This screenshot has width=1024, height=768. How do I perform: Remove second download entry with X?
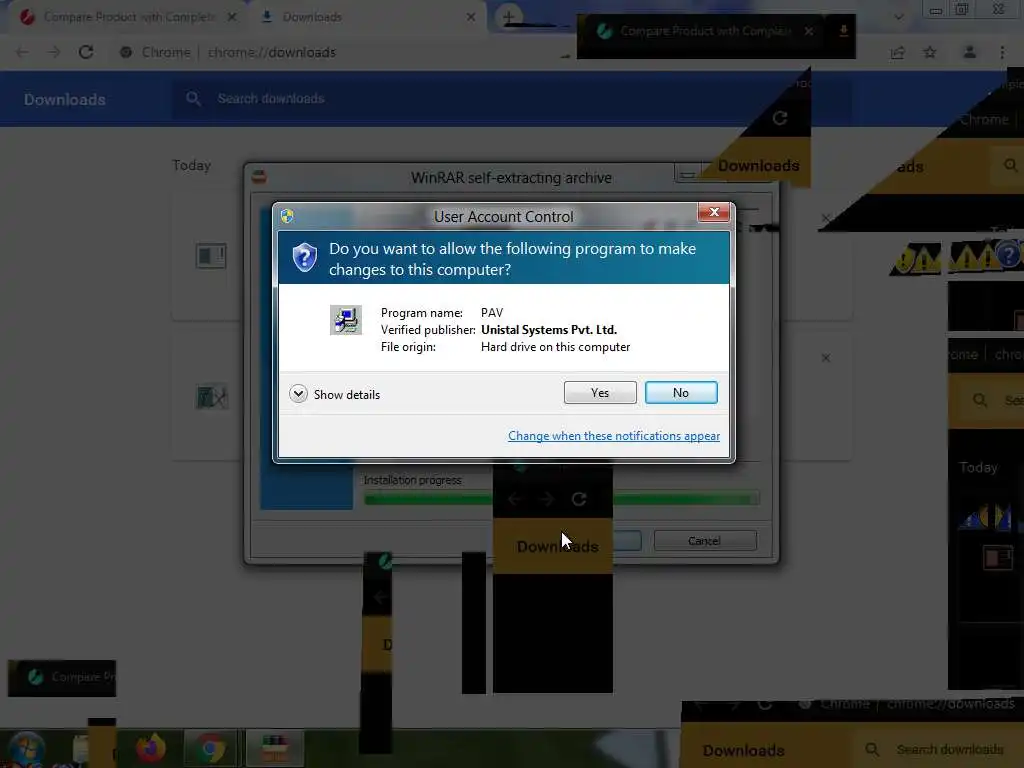tap(825, 358)
